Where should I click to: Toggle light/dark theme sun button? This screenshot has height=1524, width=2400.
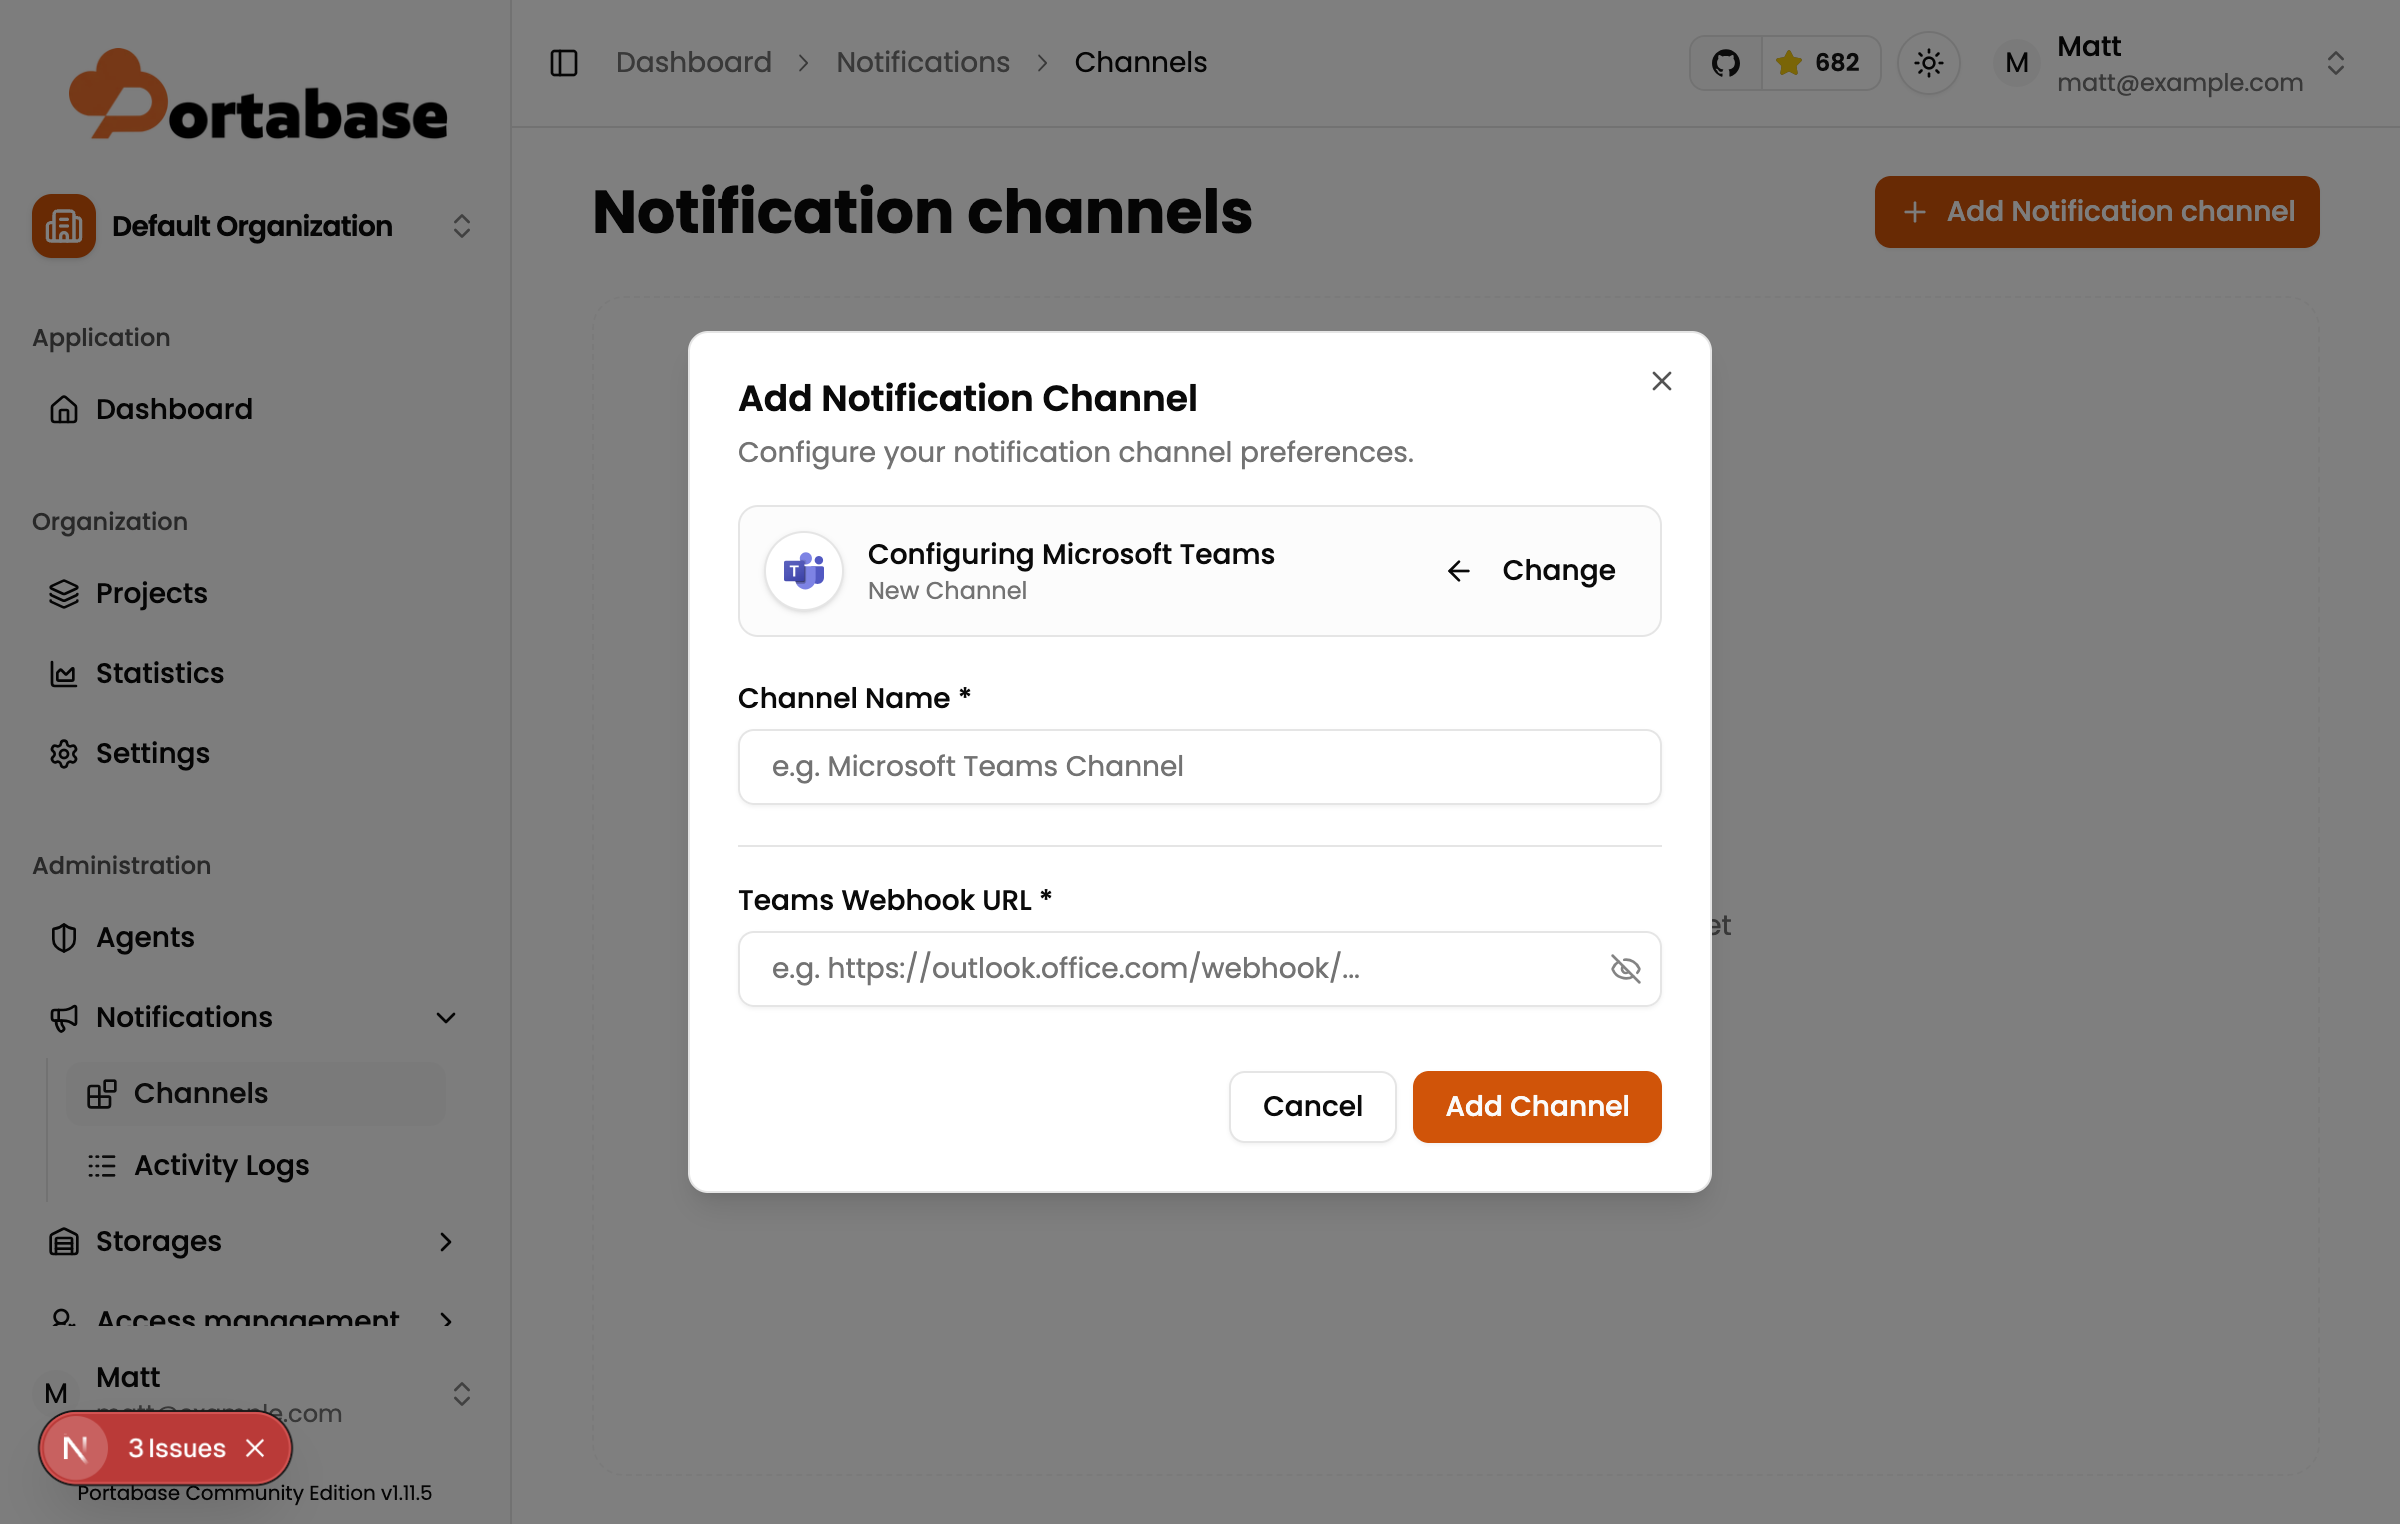coord(1928,63)
